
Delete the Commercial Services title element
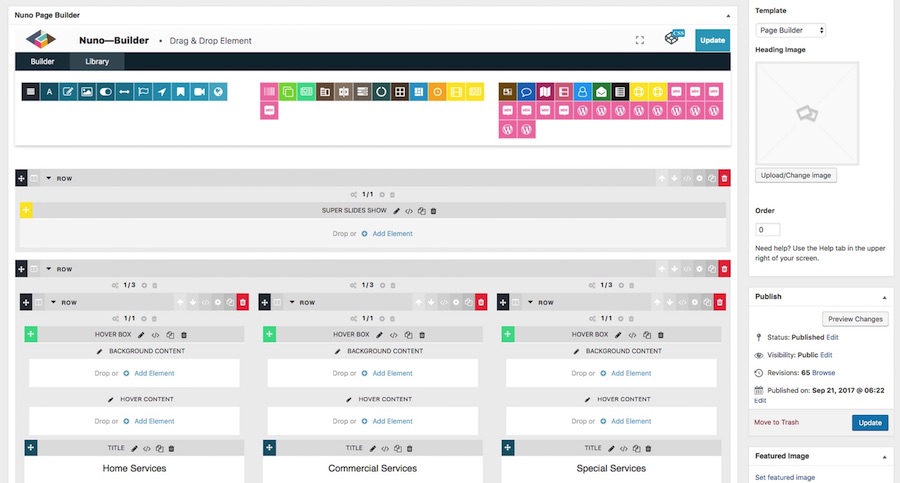tap(410, 449)
